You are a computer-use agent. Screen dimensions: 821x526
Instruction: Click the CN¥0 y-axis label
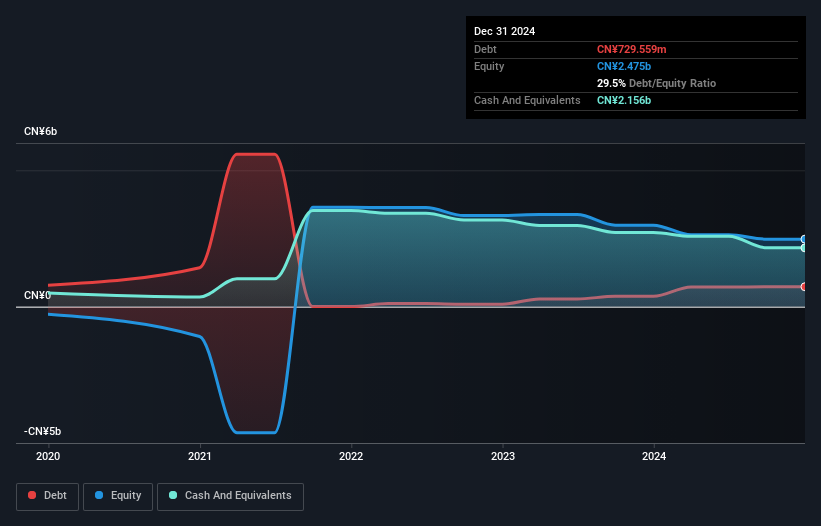37,295
